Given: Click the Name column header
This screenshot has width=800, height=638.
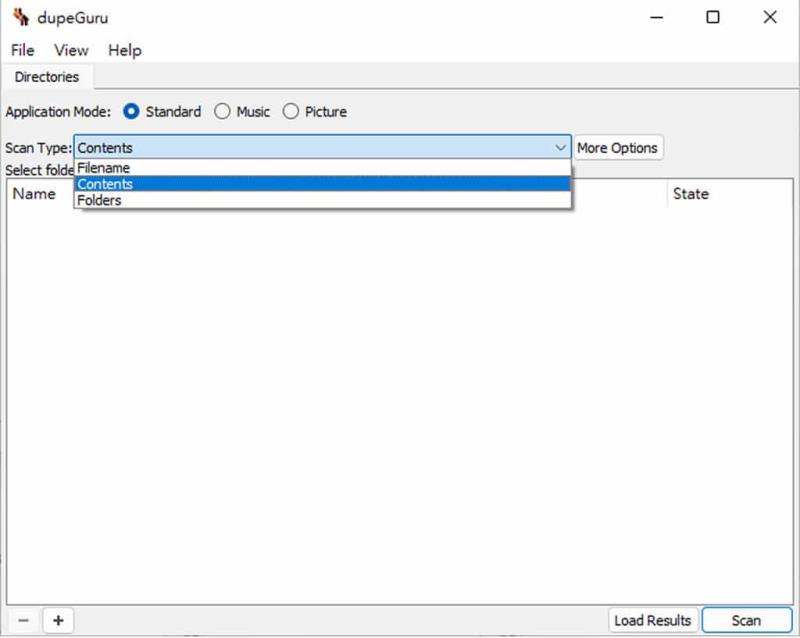Looking at the screenshot, I should pyautogui.click(x=34, y=193).
